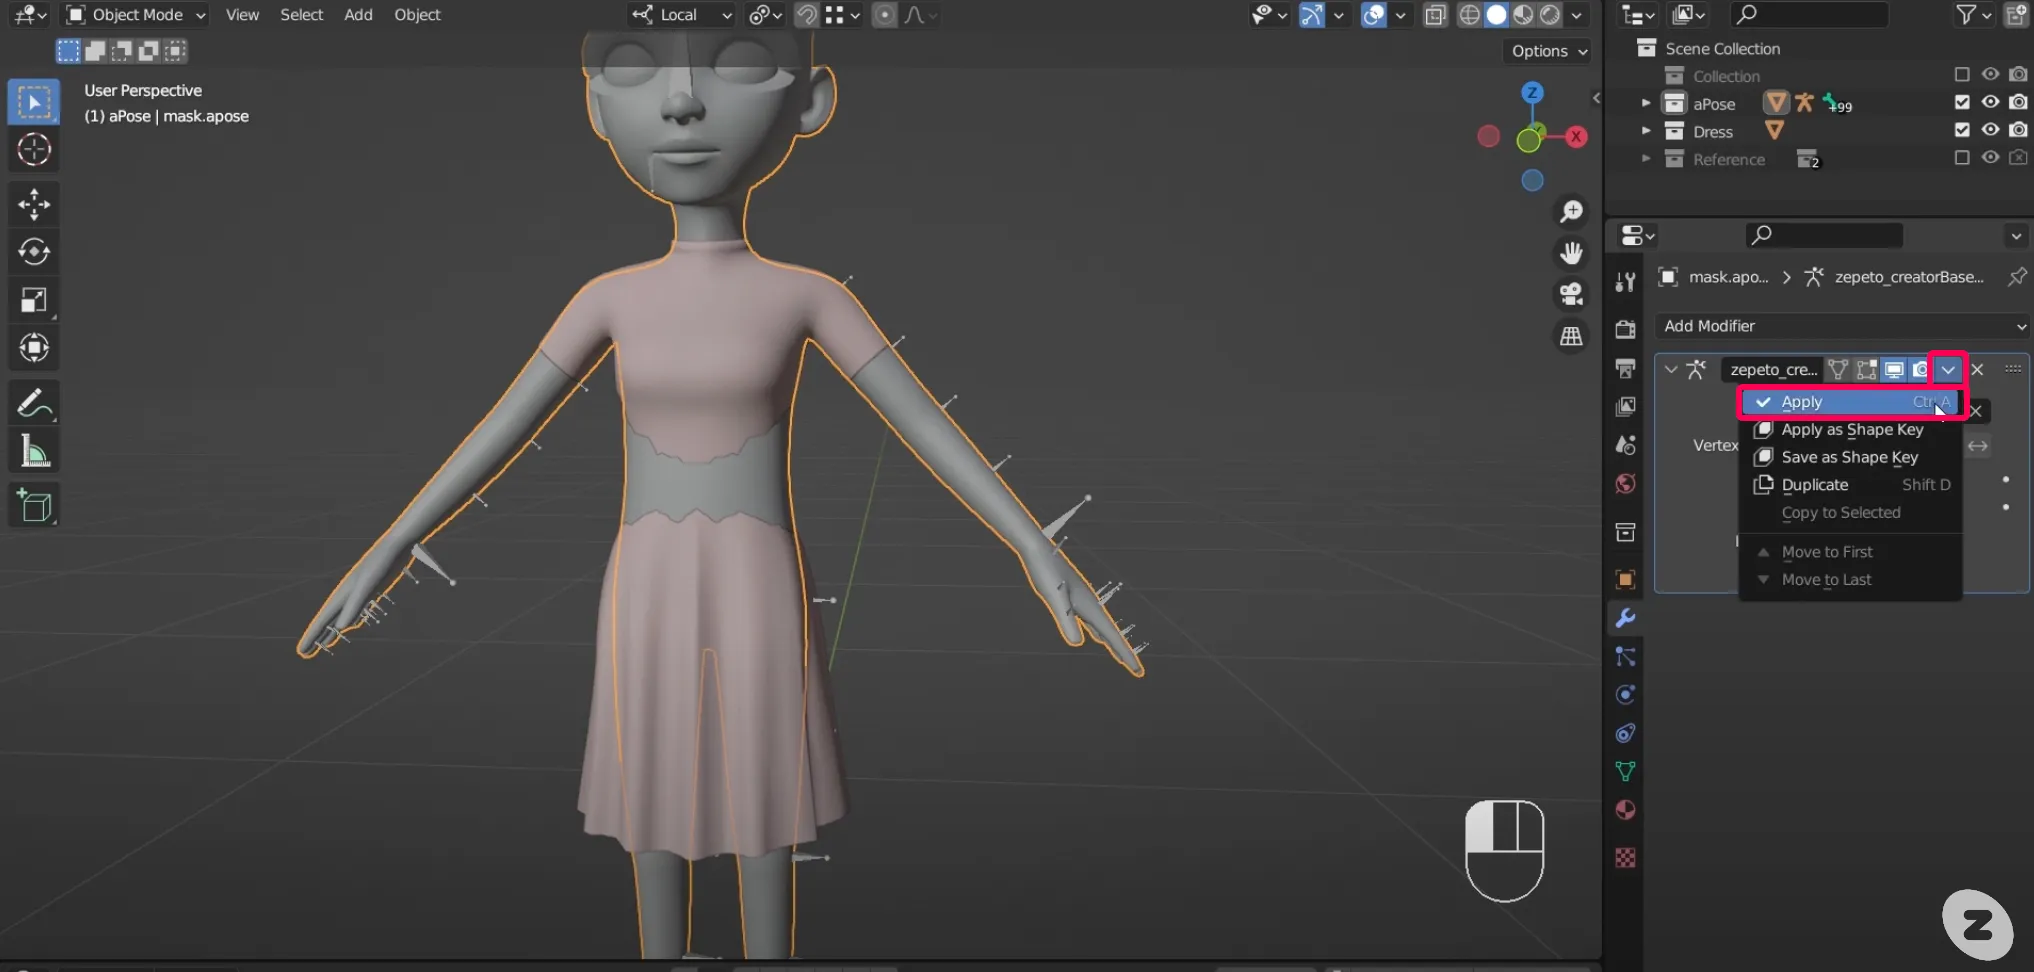2034x972 pixels.
Task: Expand the aPose collection
Action: 1646,103
